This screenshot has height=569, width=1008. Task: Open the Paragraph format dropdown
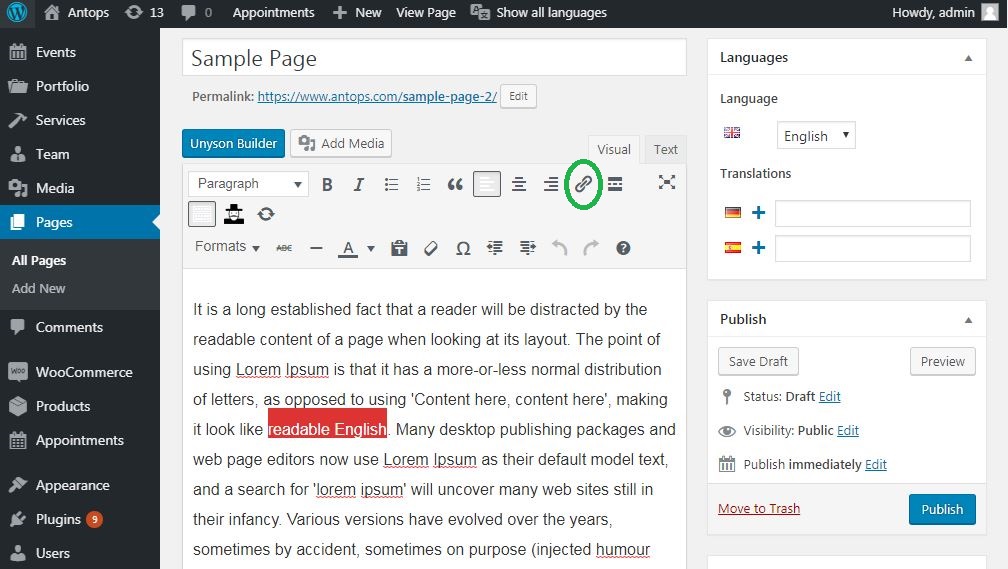(x=249, y=184)
